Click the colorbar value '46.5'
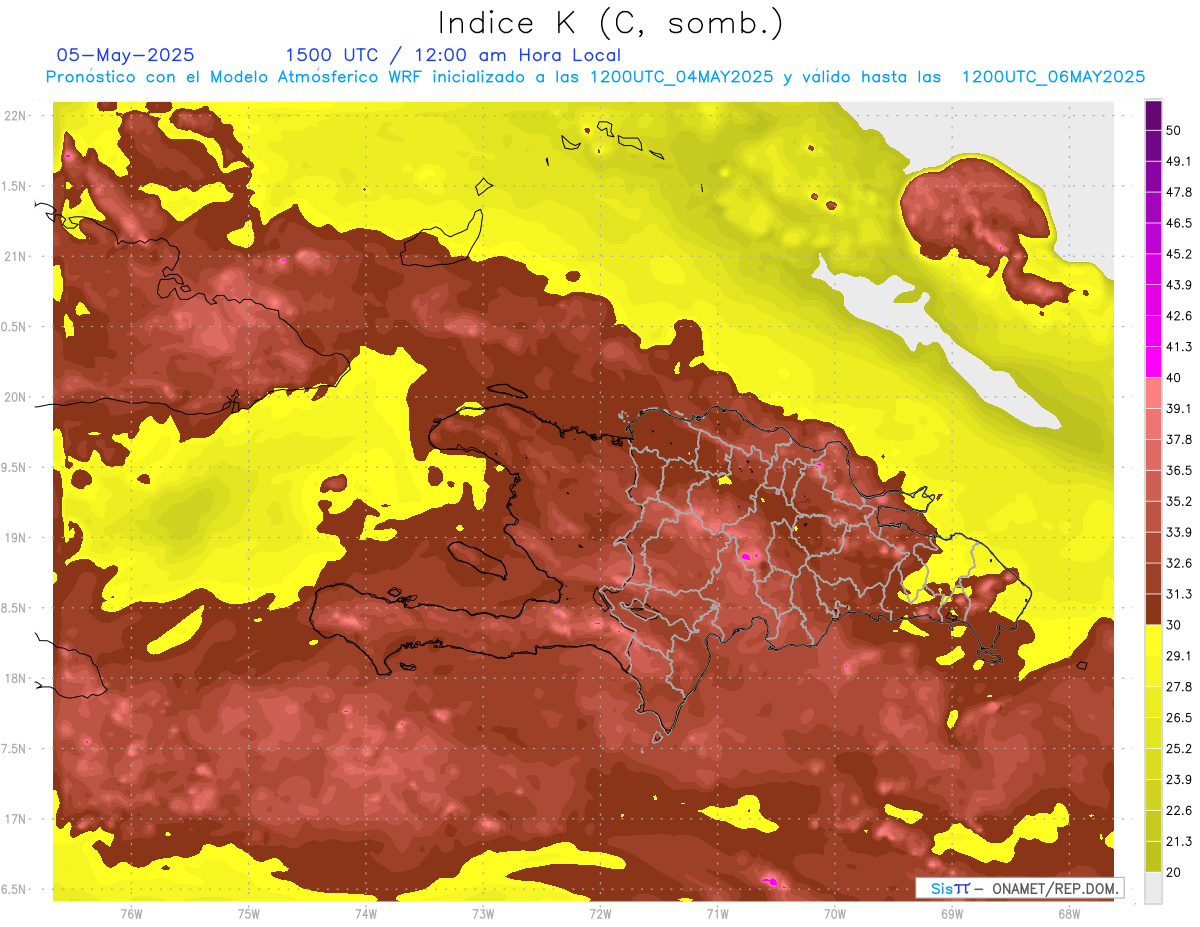The height and width of the screenshot is (927, 1200). coord(1178,223)
